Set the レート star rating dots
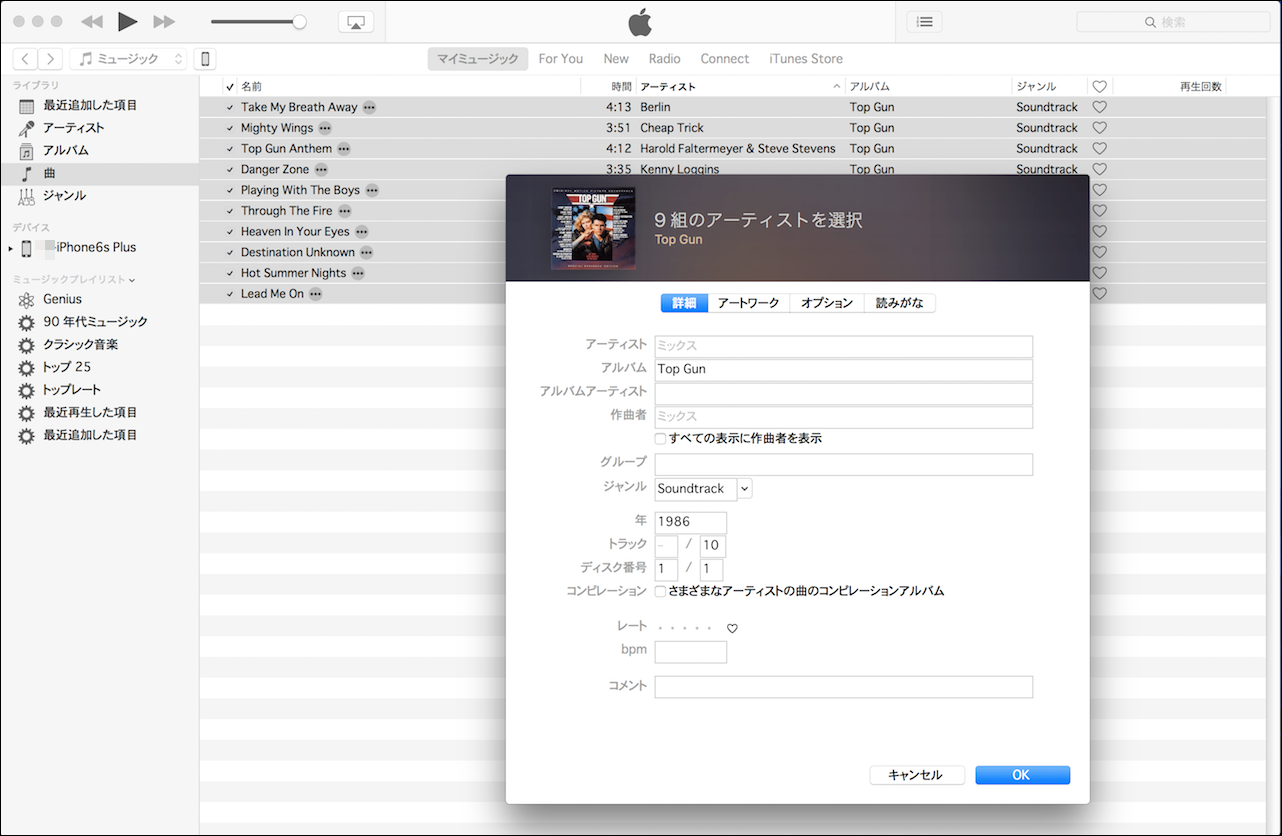 tap(684, 628)
